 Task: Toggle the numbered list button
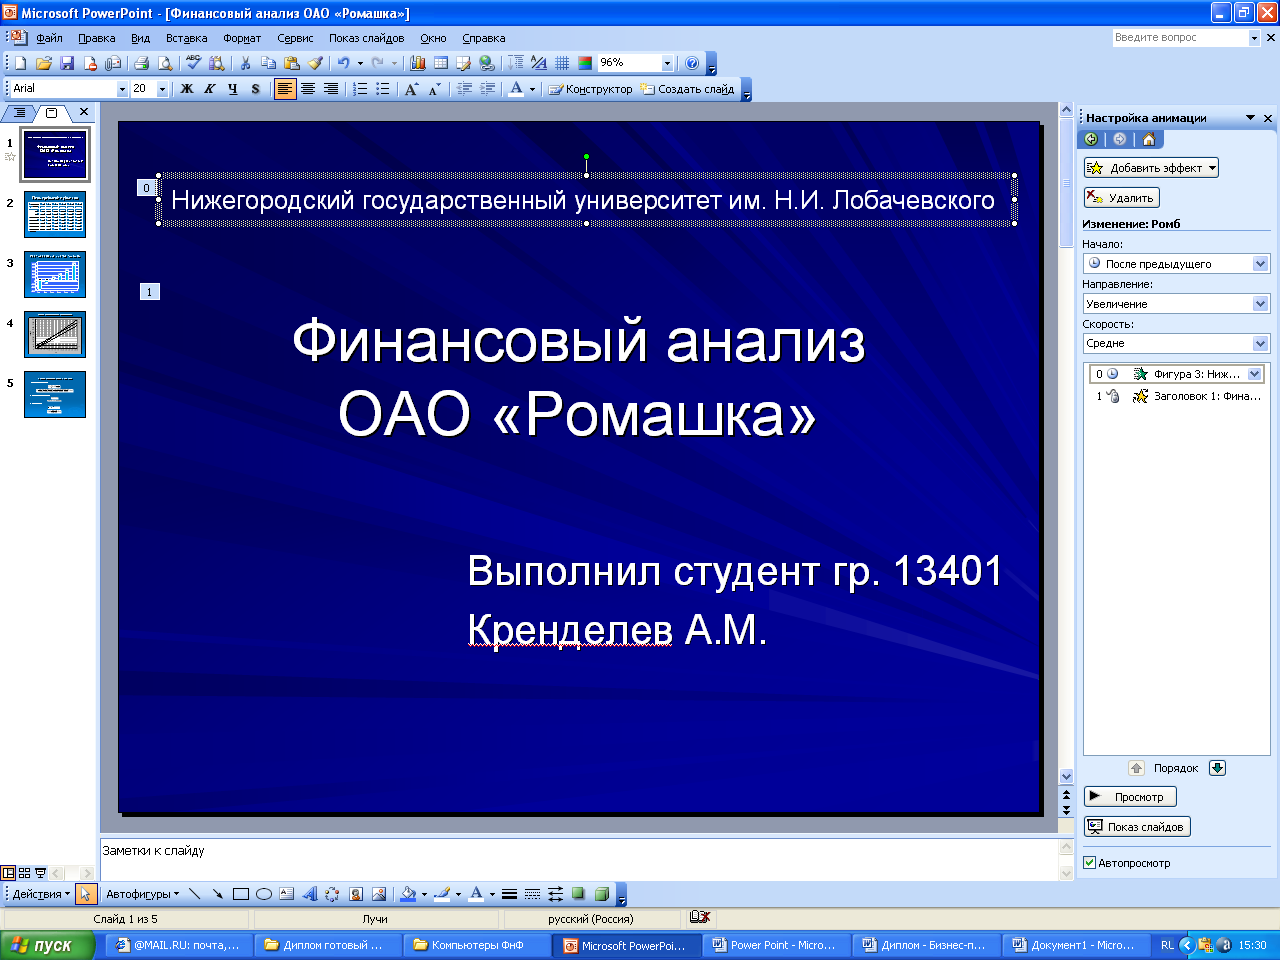pos(360,89)
